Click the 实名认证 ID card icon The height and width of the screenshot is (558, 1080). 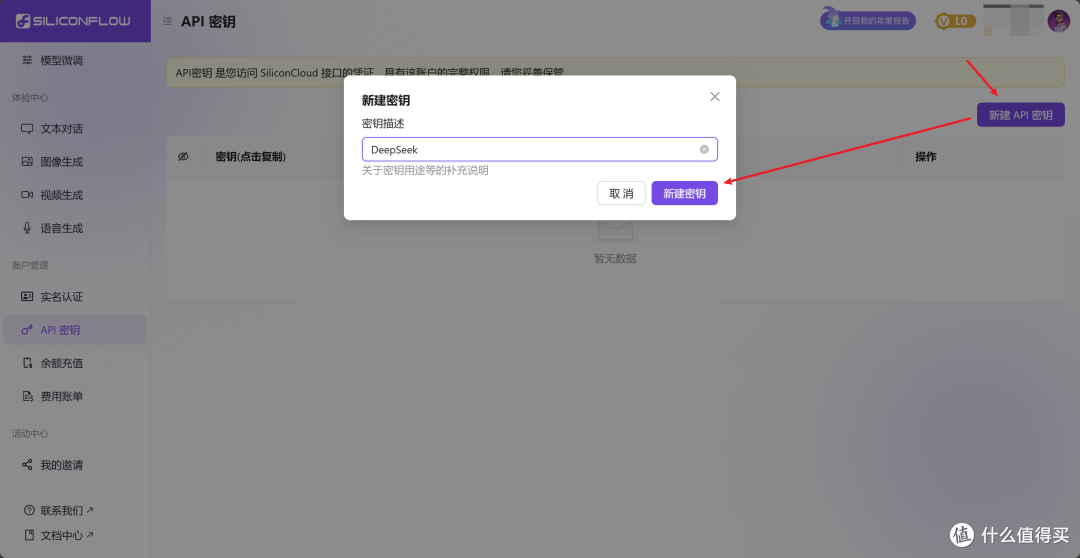click(28, 297)
